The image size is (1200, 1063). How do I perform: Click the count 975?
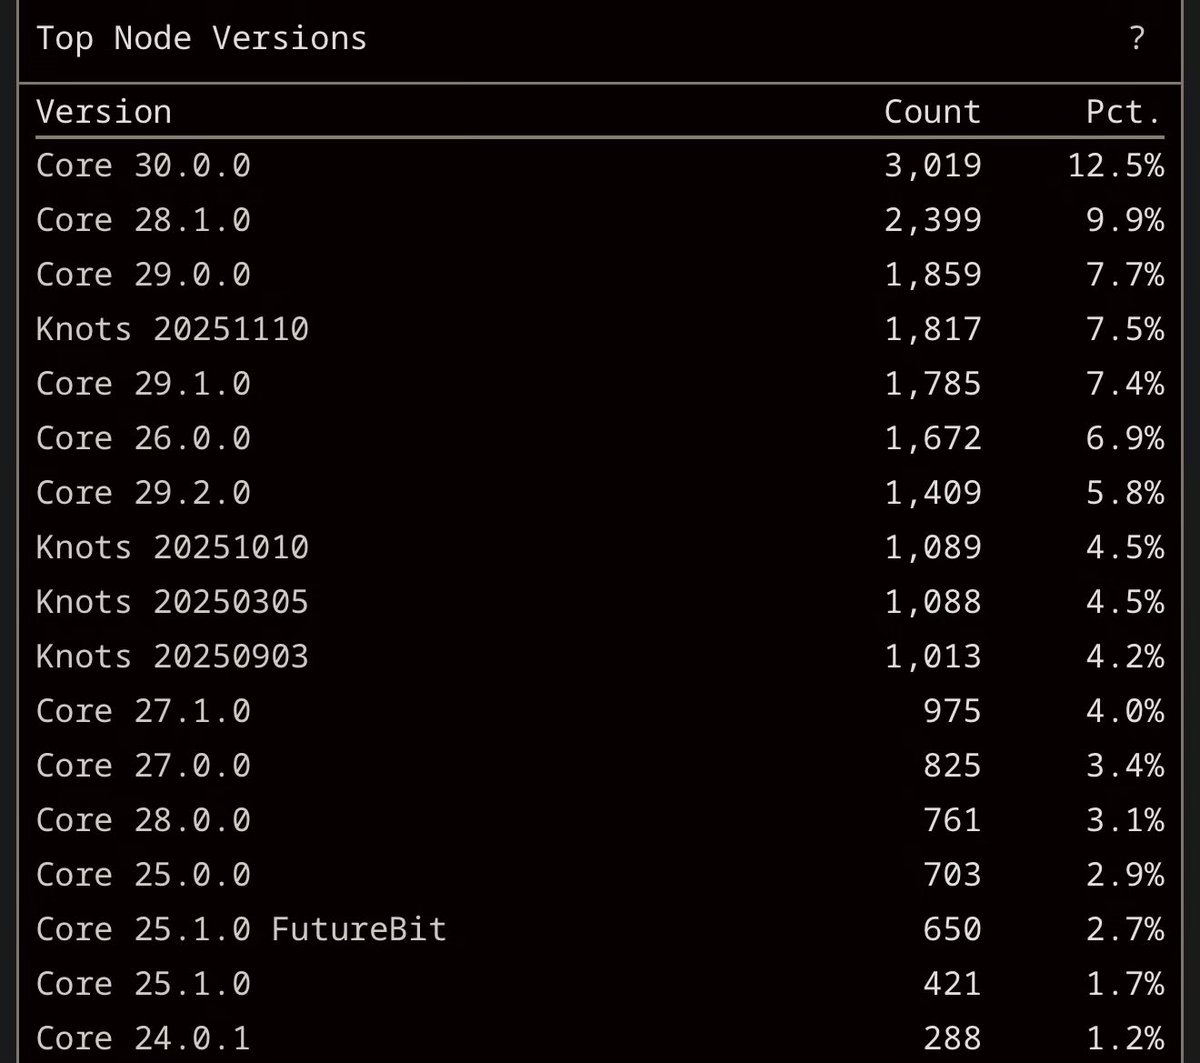952,711
